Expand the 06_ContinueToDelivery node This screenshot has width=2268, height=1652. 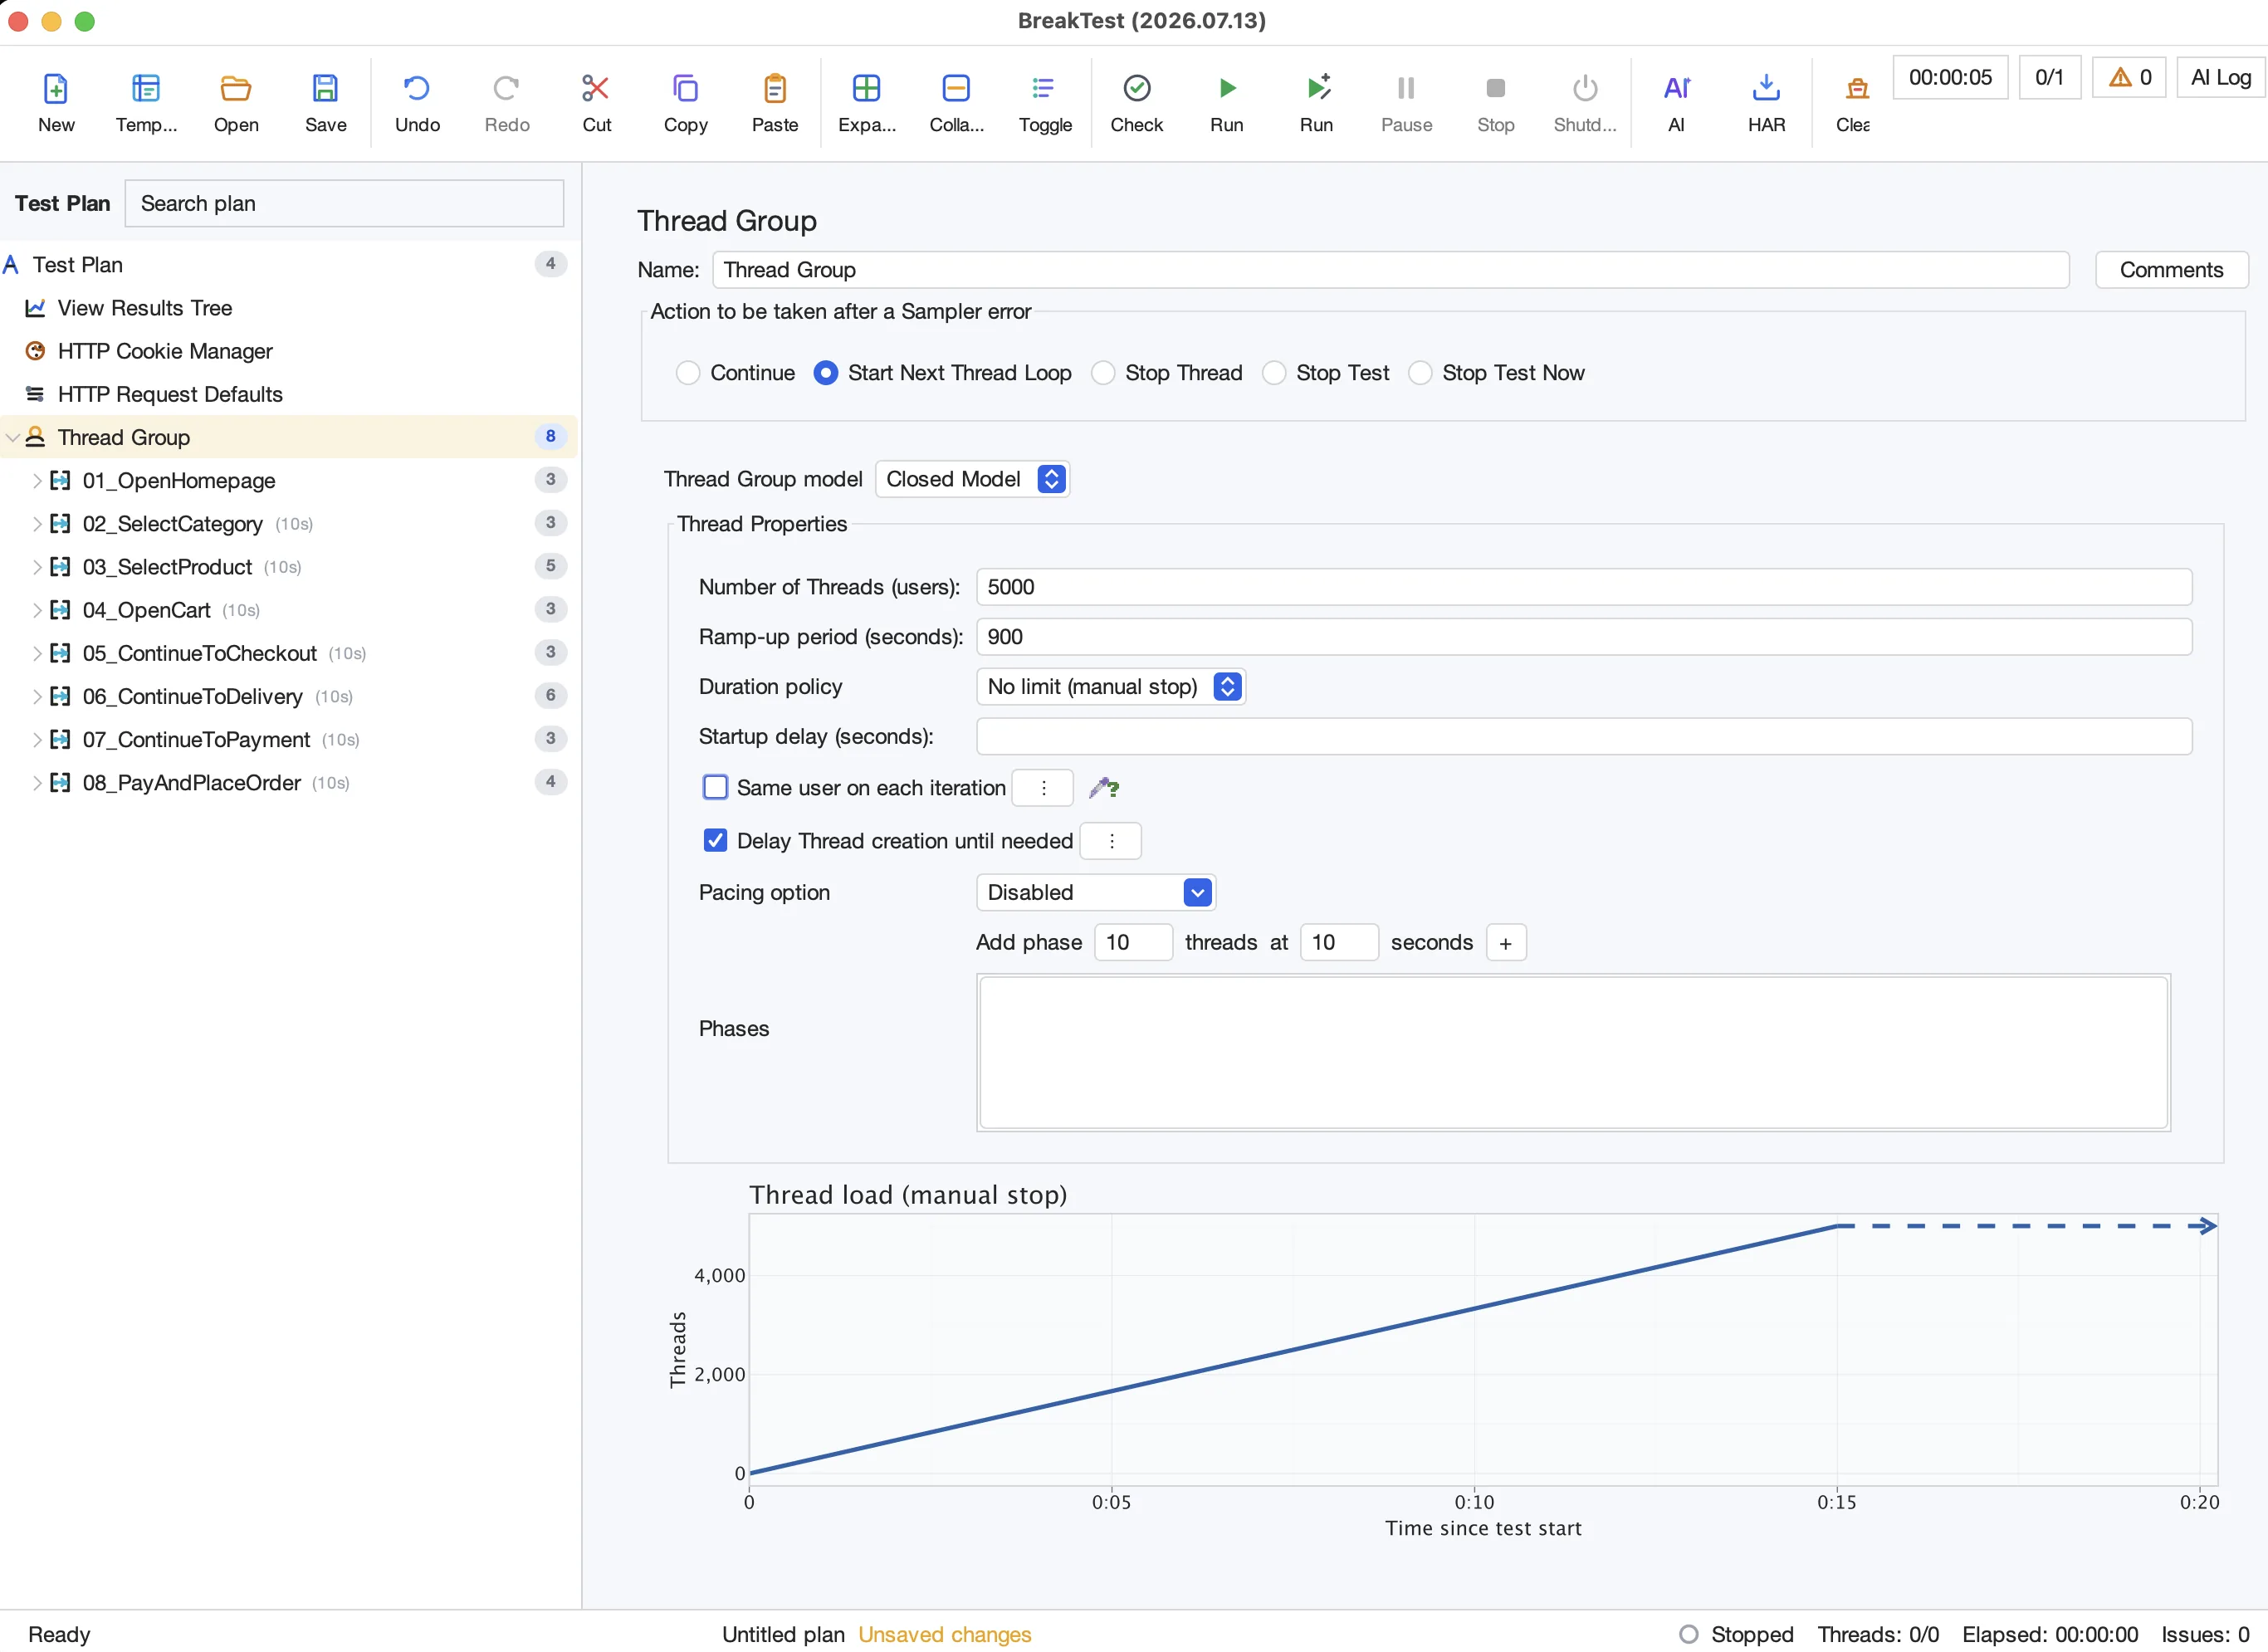(x=37, y=696)
